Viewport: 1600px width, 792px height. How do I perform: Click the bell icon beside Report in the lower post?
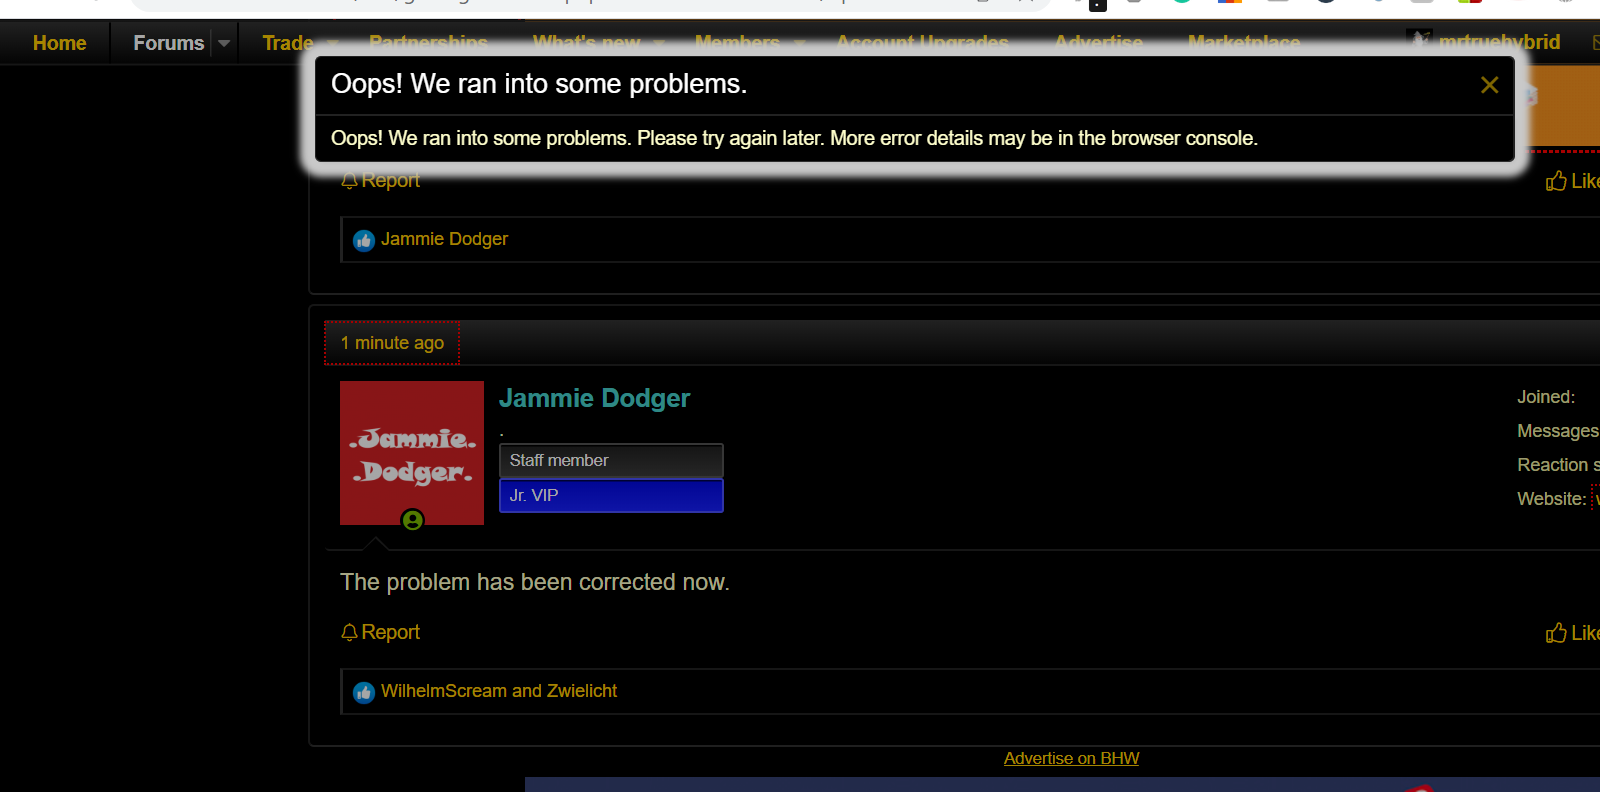click(349, 632)
